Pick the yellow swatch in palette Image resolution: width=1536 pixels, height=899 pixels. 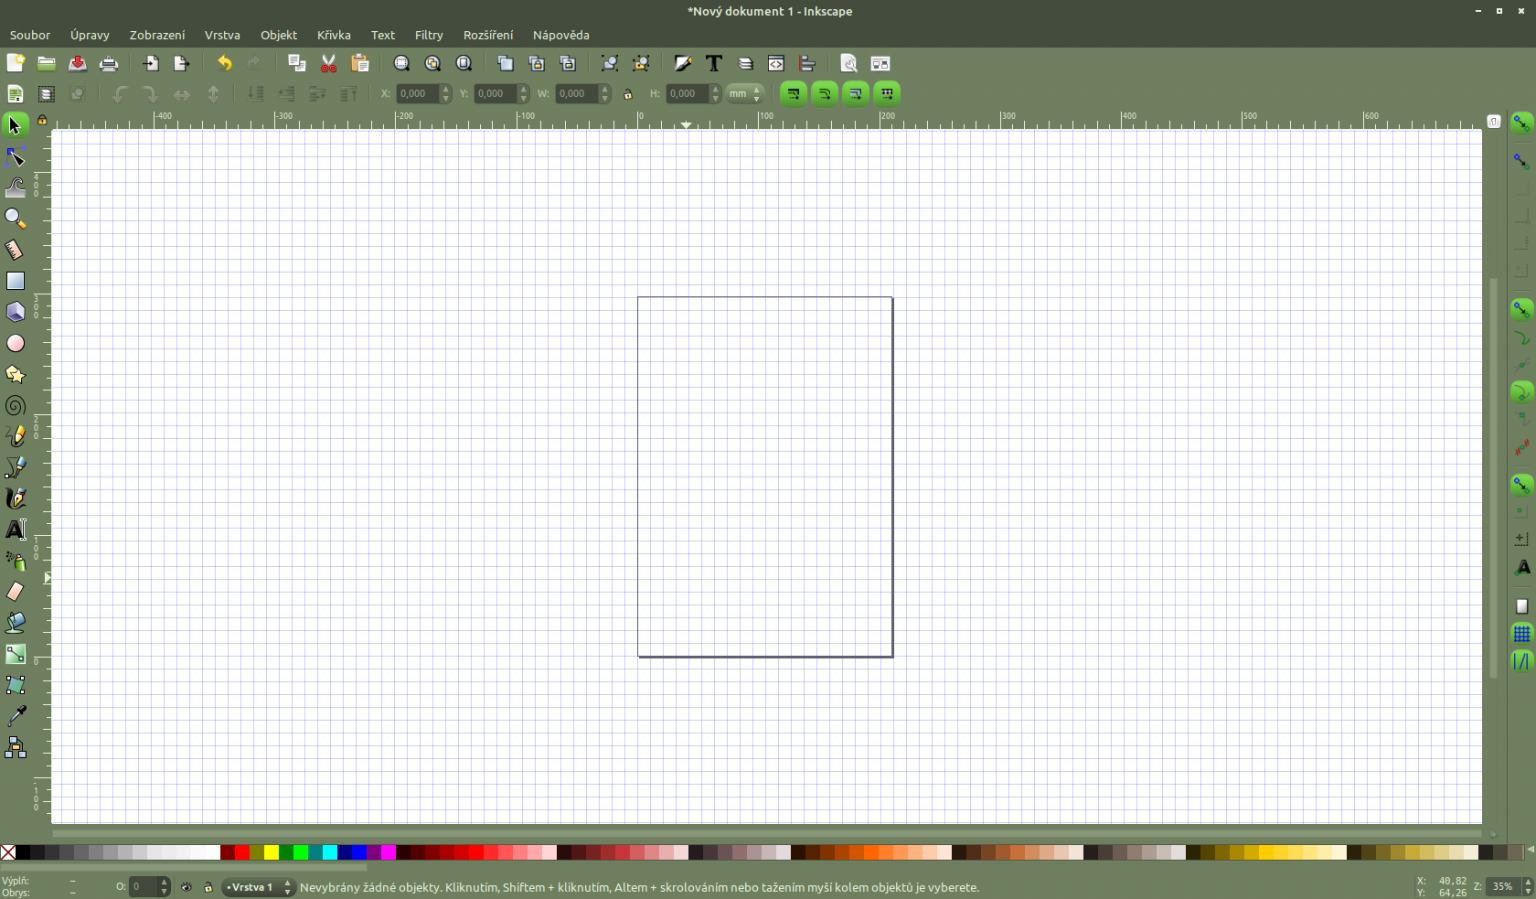click(271, 853)
